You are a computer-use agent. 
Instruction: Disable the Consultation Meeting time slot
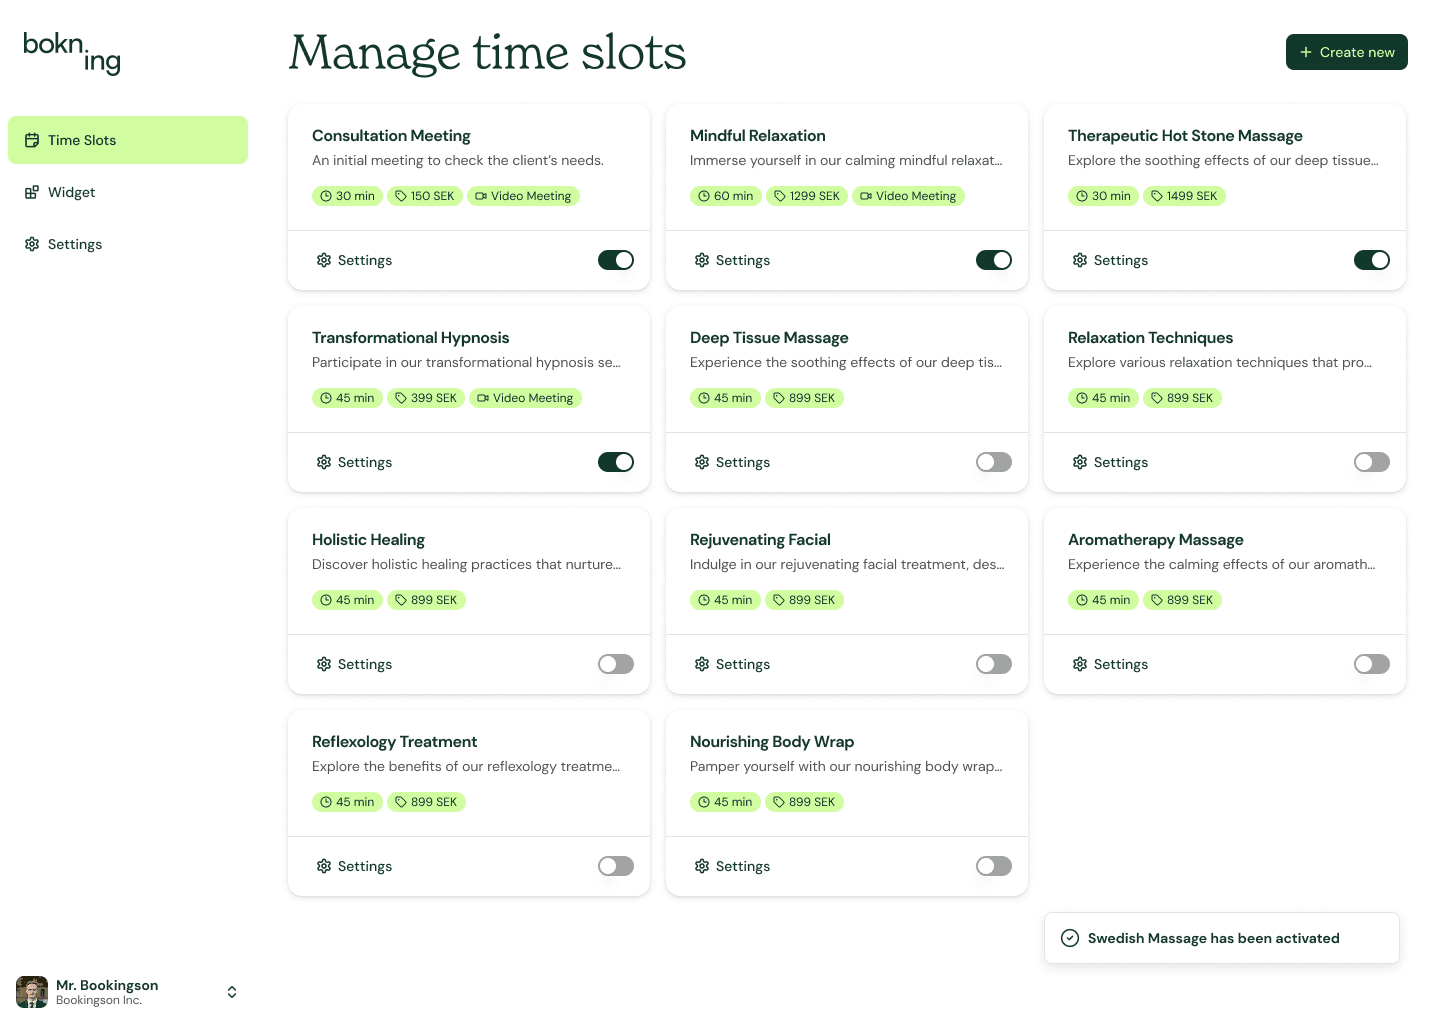point(616,261)
